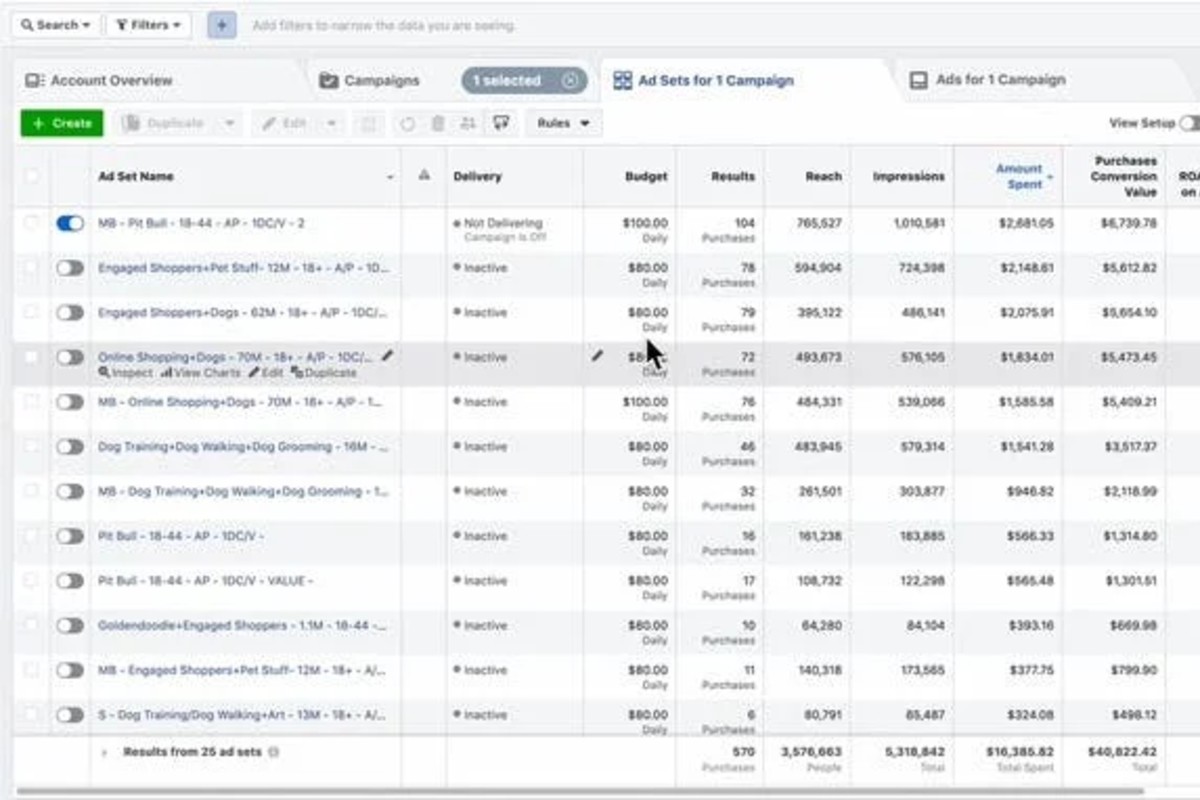Check the checkbox for the Pit Bull row
The height and width of the screenshot is (800, 1200).
tap(31, 535)
